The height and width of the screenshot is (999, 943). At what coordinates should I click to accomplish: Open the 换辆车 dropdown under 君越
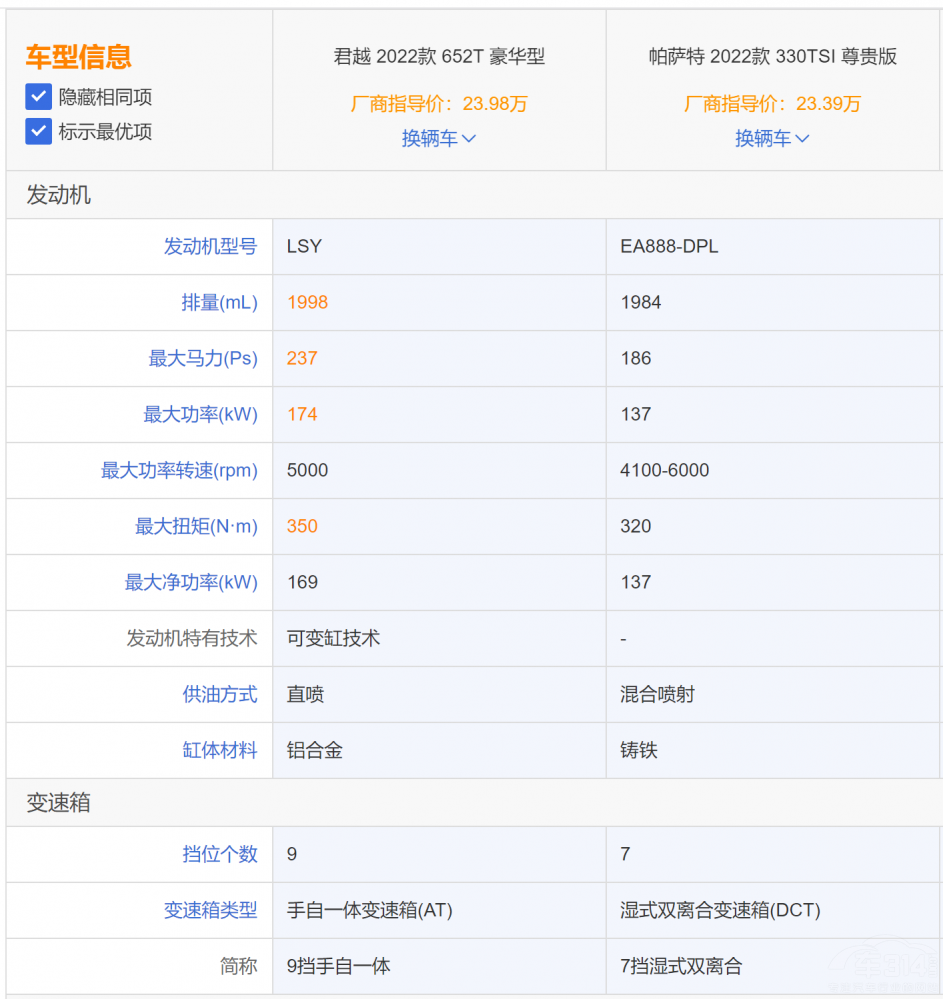[x=439, y=139]
